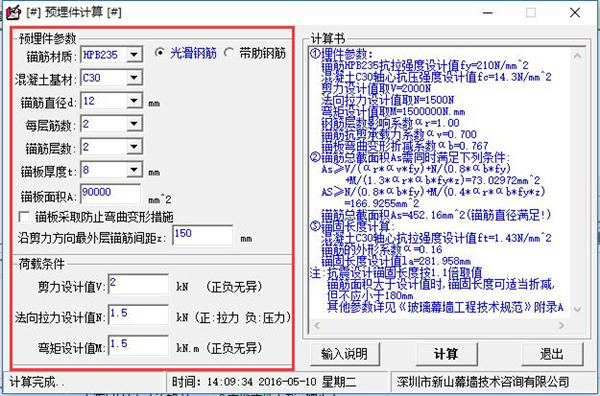Click ①埋件参数 heading in 计算书
The height and width of the screenshot is (396, 600).
(341, 54)
